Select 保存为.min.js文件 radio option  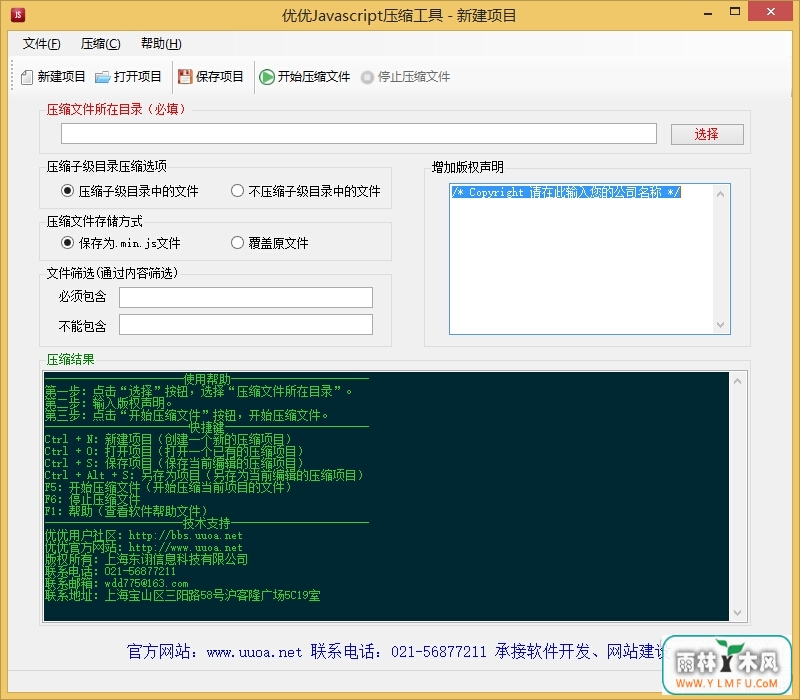click(x=67, y=242)
